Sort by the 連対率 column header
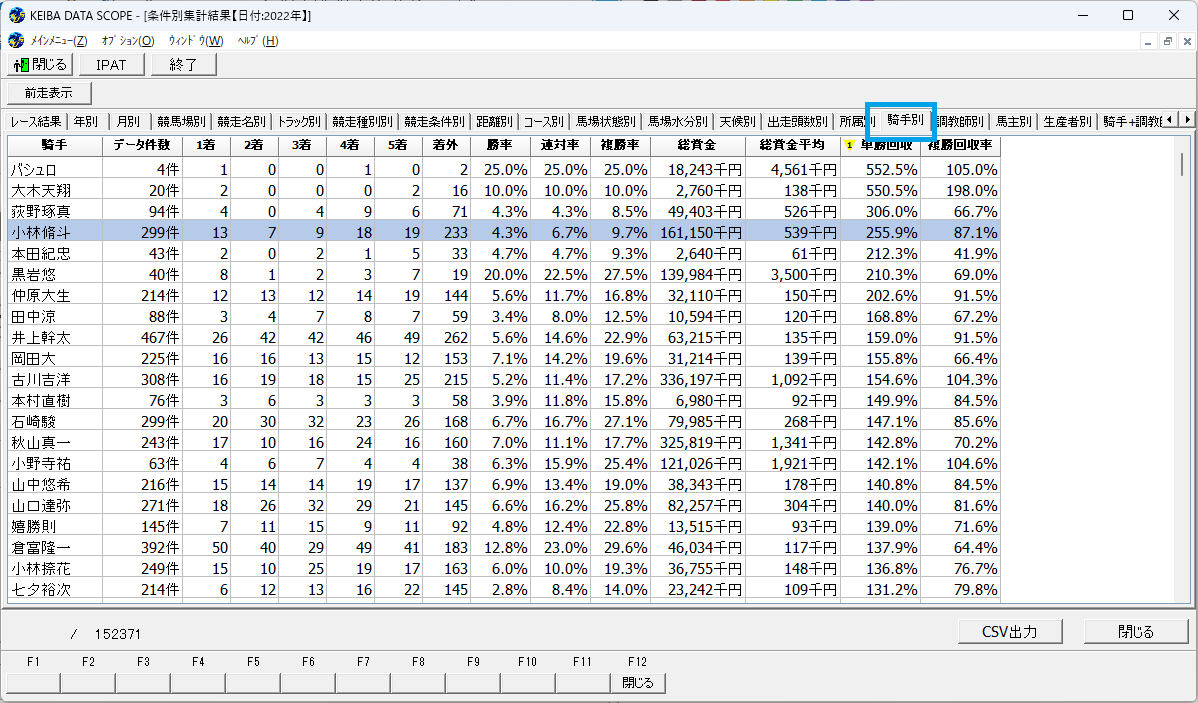1198x703 pixels. click(x=560, y=144)
